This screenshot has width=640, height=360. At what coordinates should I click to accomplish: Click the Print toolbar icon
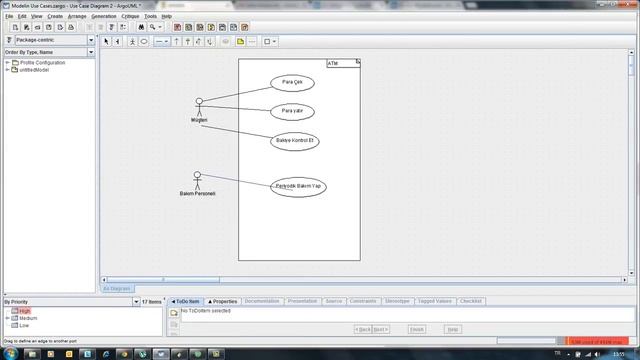[x=71, y=27]
